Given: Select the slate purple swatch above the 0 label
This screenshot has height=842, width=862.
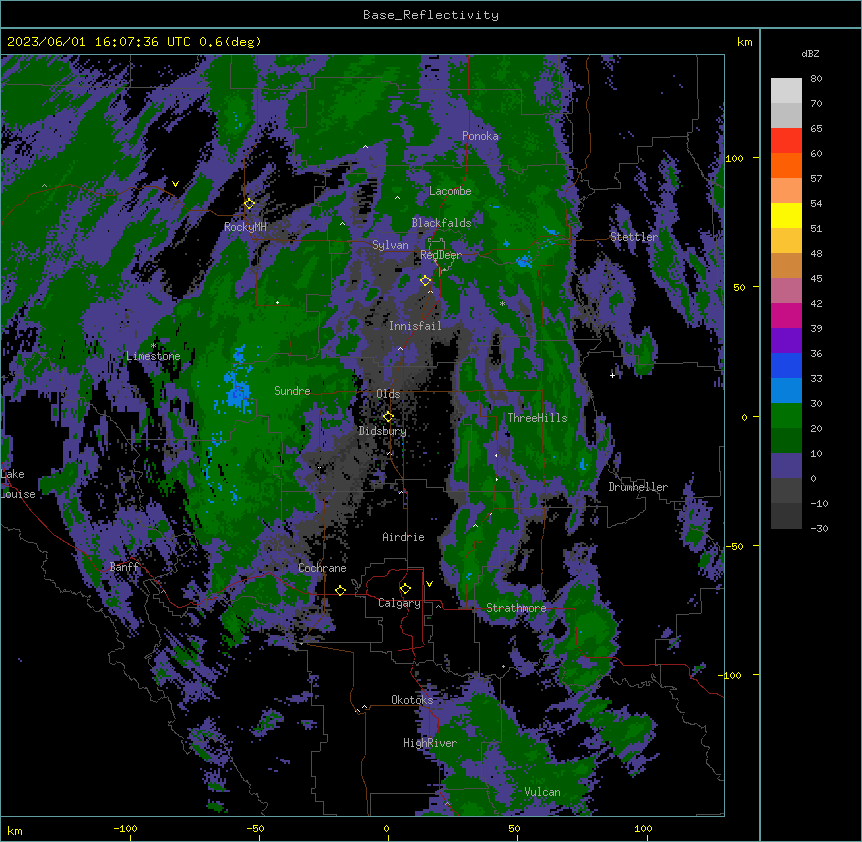Looking at the screenshot, I should point(786,466).
